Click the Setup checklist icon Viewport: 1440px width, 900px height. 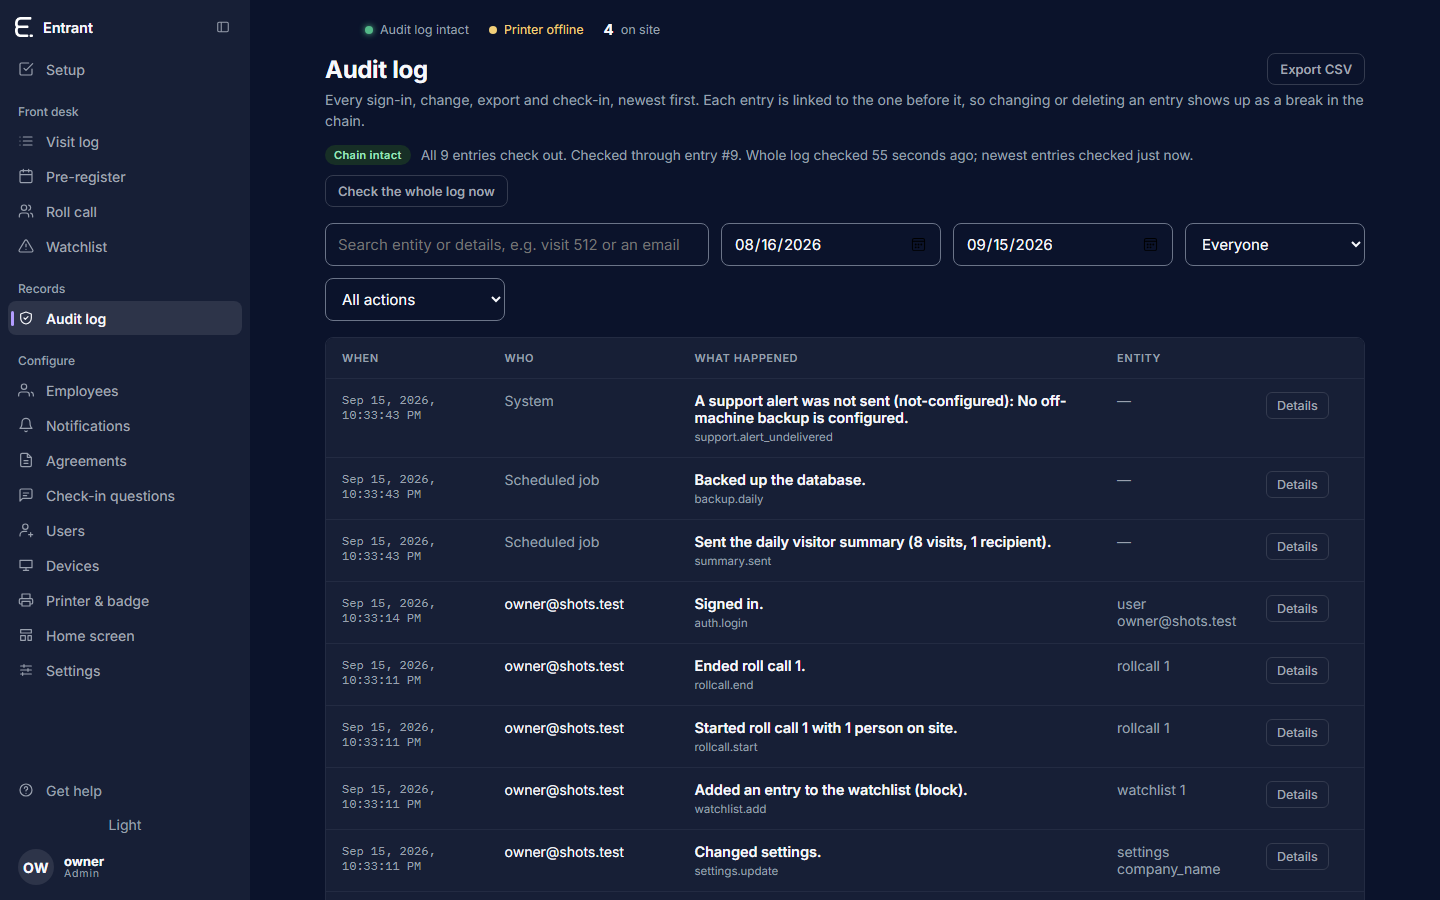pos(26,69)
